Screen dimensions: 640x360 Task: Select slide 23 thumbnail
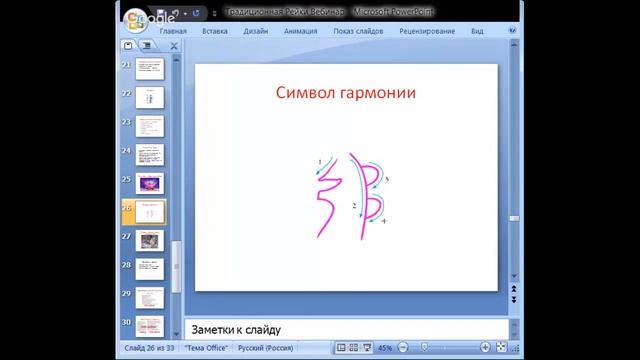pyautogui.click(x=150, y=126)
